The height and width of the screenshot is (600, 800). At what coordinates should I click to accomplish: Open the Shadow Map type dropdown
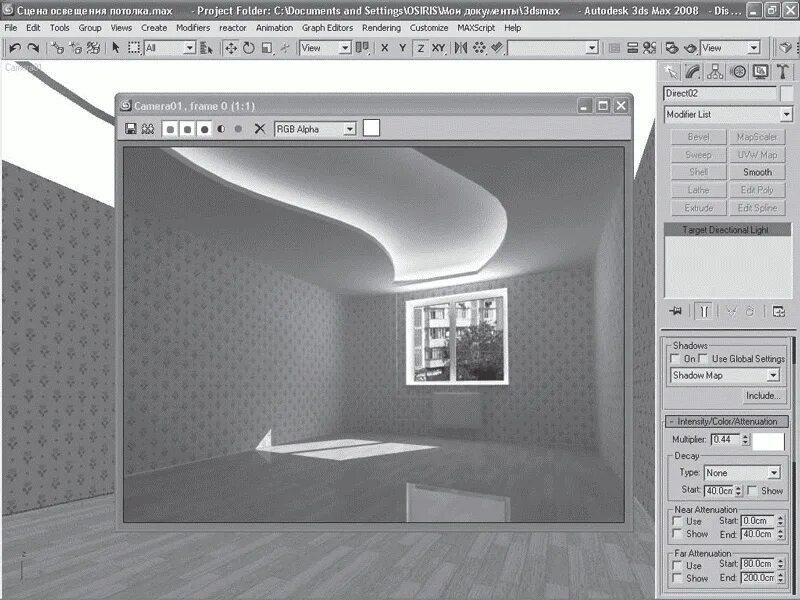[x=725, y=376]
